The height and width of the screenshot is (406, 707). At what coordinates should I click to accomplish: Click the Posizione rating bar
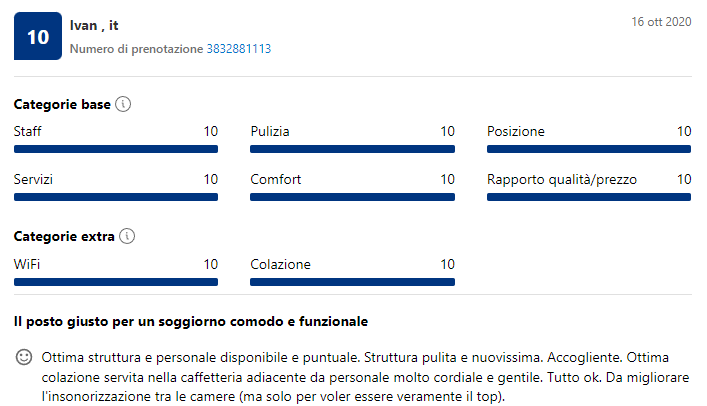(589, 149)
